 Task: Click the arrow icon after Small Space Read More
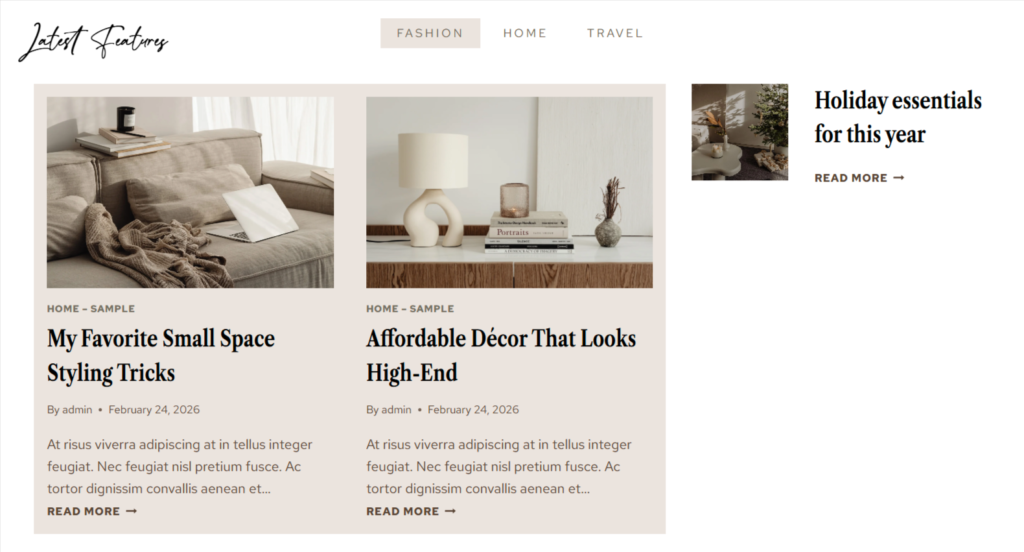tap(131, 511)
